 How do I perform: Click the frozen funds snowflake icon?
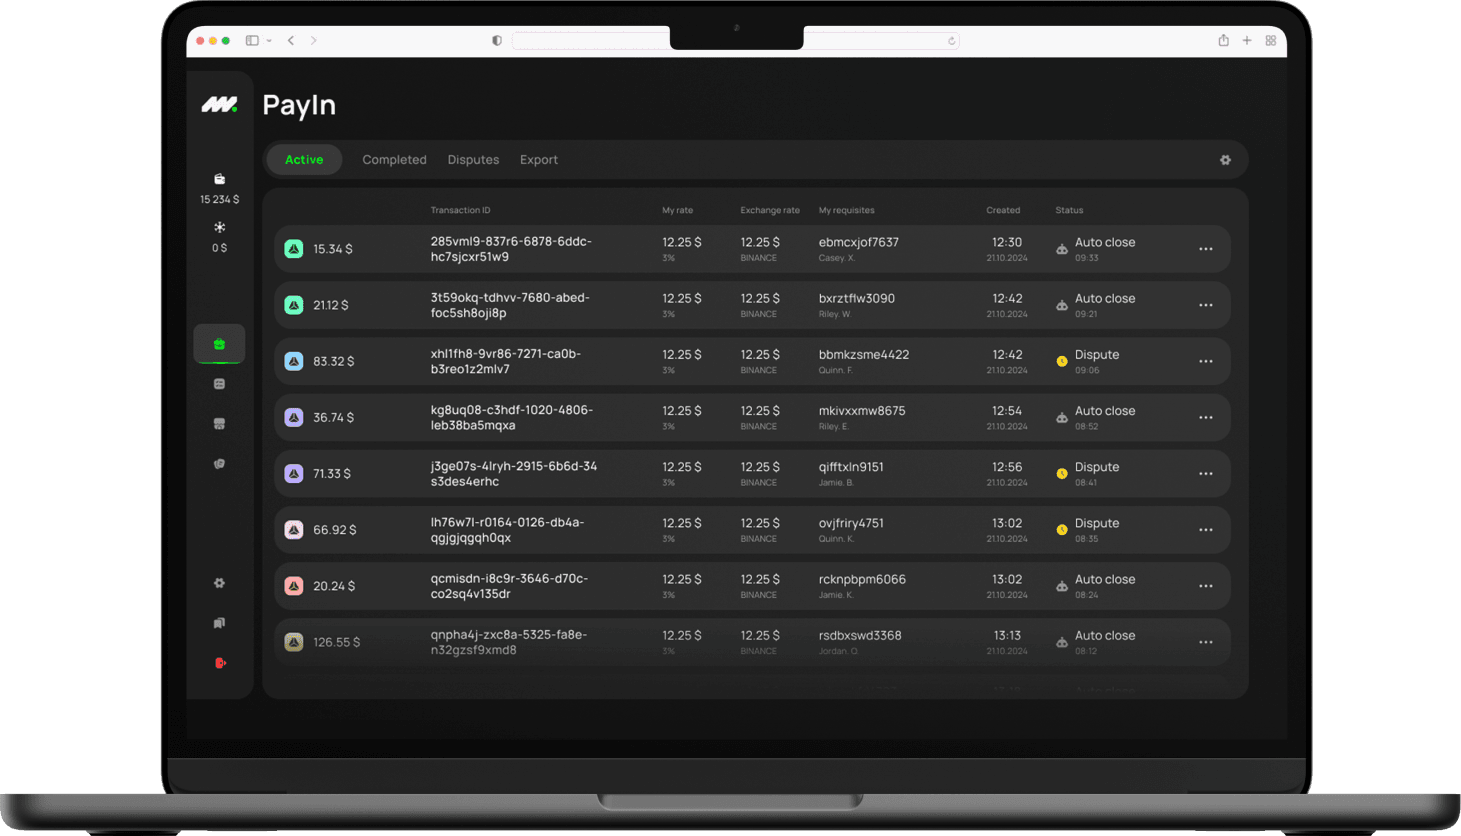(x=219, y=227)
